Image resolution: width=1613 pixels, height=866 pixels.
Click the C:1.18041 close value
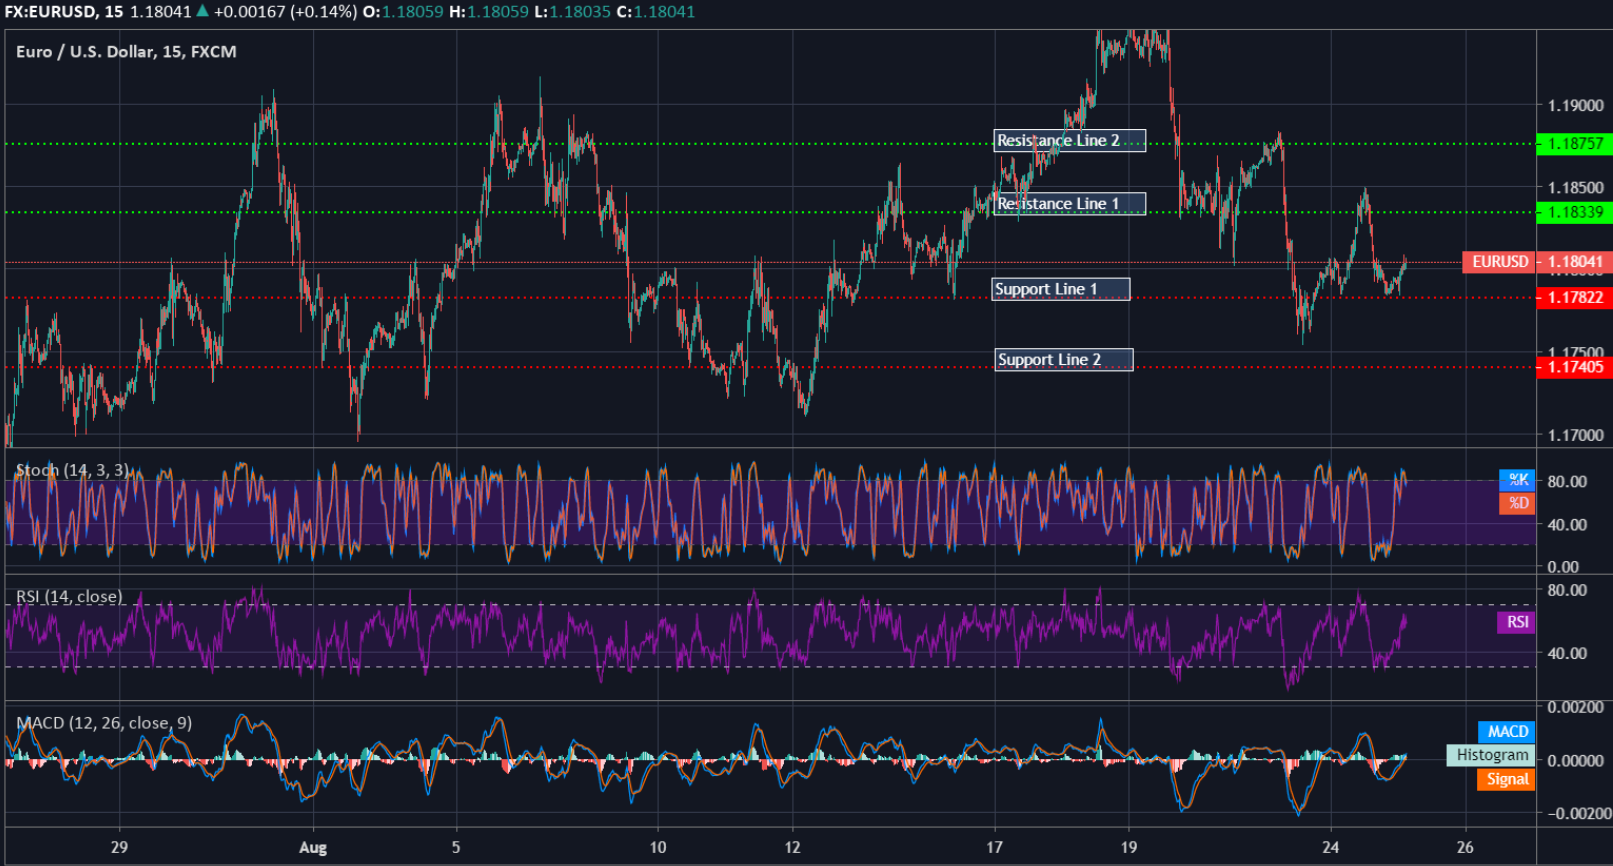click(x=655, y=12)
